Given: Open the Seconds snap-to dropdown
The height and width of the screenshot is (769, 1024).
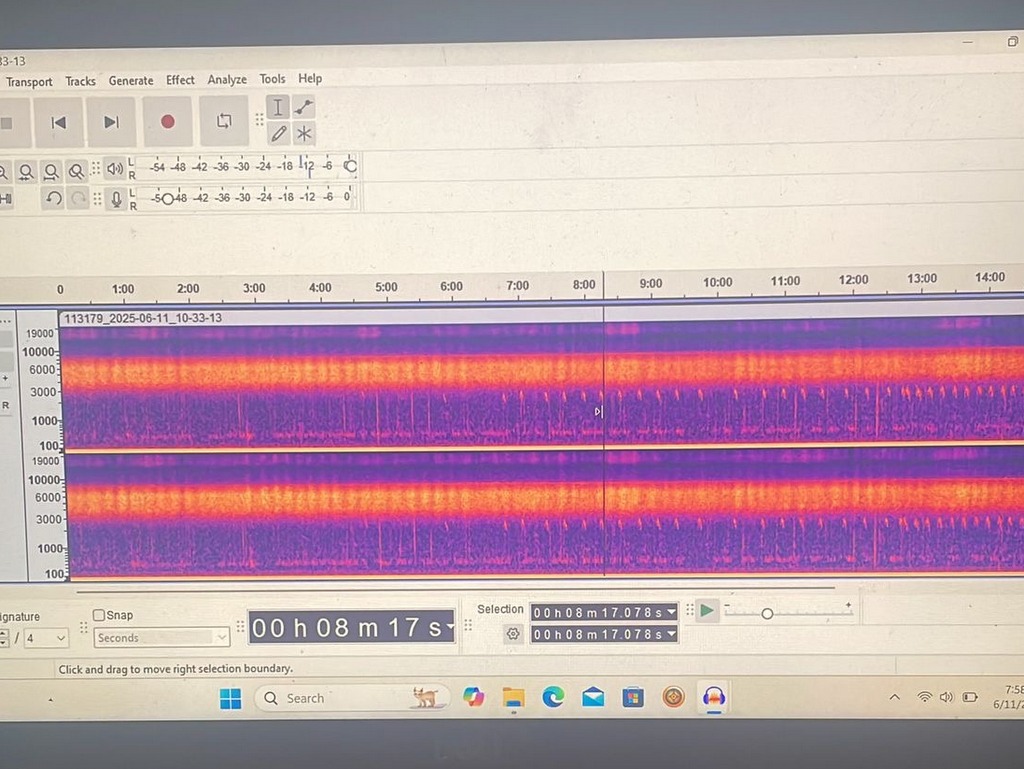Looking at the screenshot, I should click(221, 638).
